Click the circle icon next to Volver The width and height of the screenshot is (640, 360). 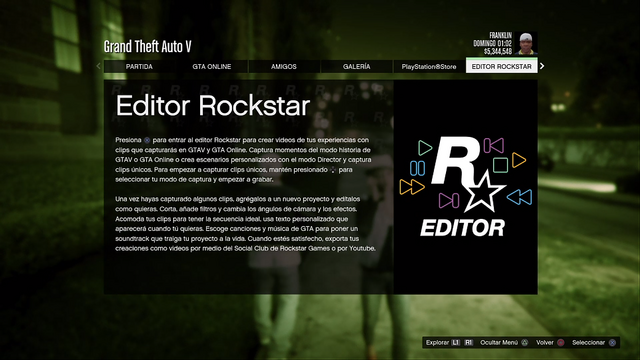[561, 342]
